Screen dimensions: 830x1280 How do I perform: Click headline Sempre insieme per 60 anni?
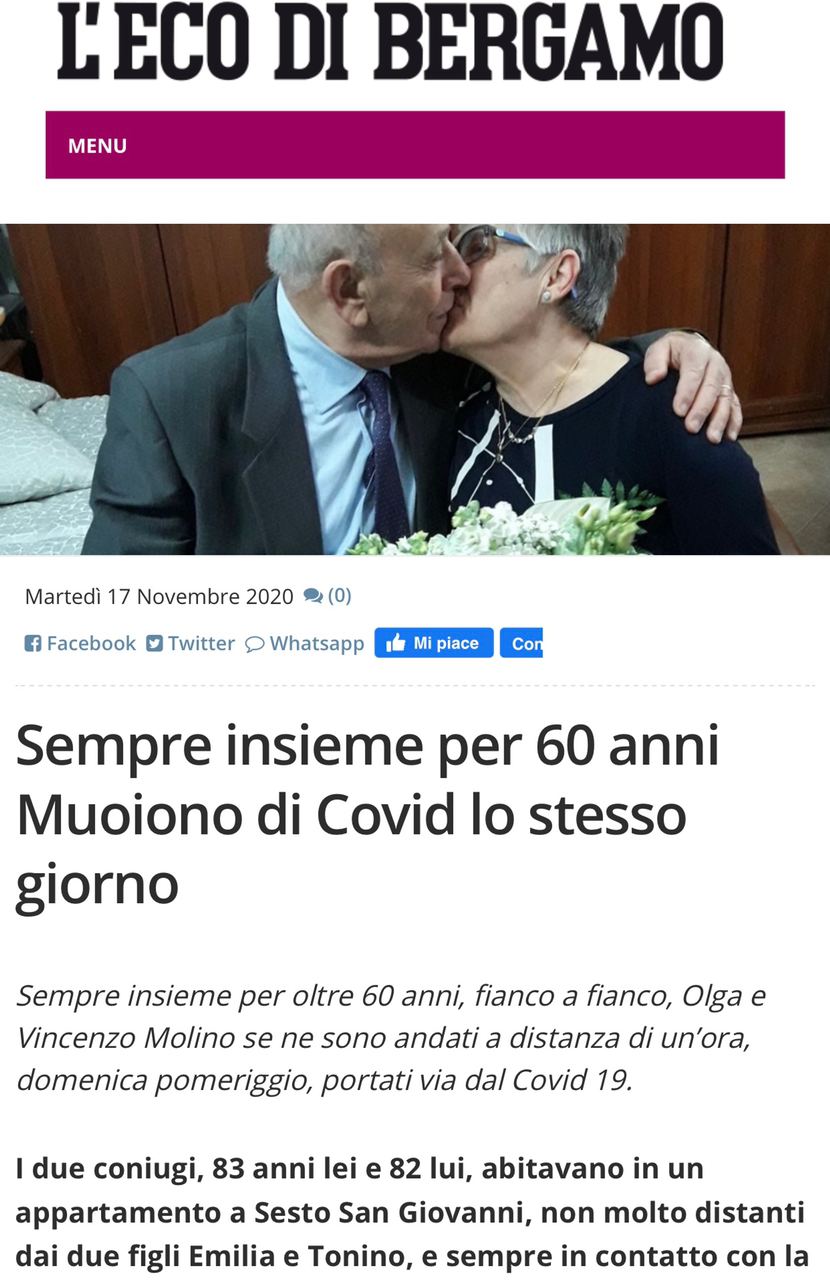click(368, 746)
